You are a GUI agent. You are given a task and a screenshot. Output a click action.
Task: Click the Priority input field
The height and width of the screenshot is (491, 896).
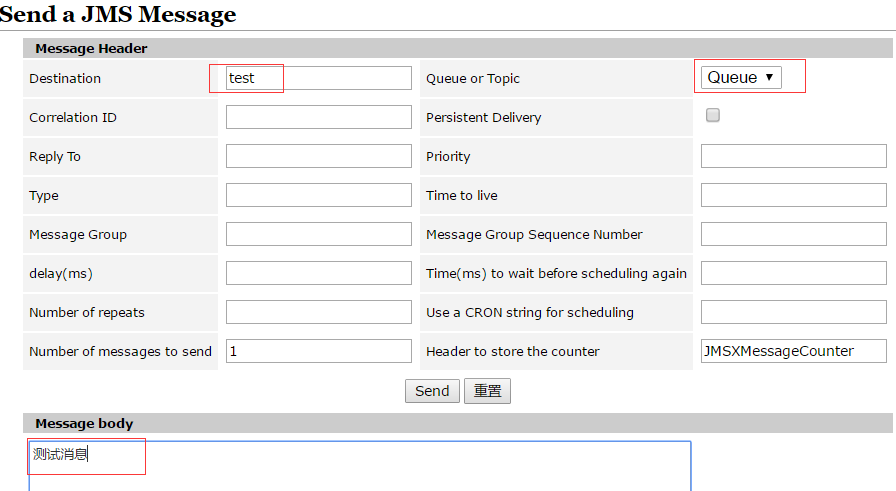[793, 156]
